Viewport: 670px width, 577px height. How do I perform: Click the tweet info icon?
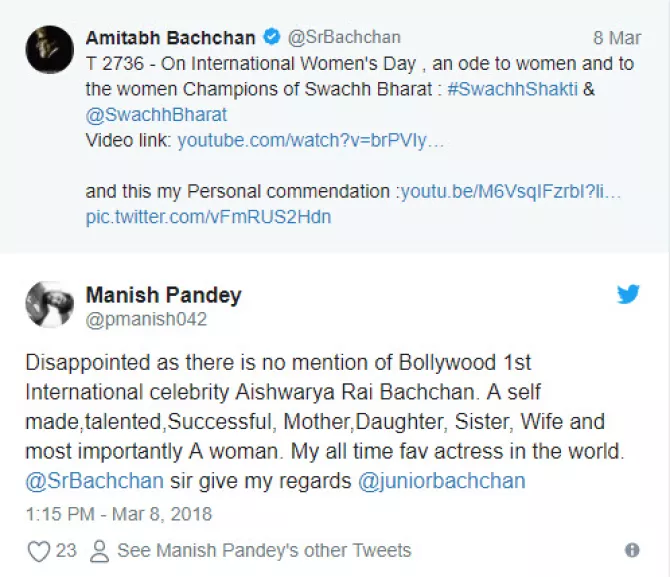pos(632,551)
